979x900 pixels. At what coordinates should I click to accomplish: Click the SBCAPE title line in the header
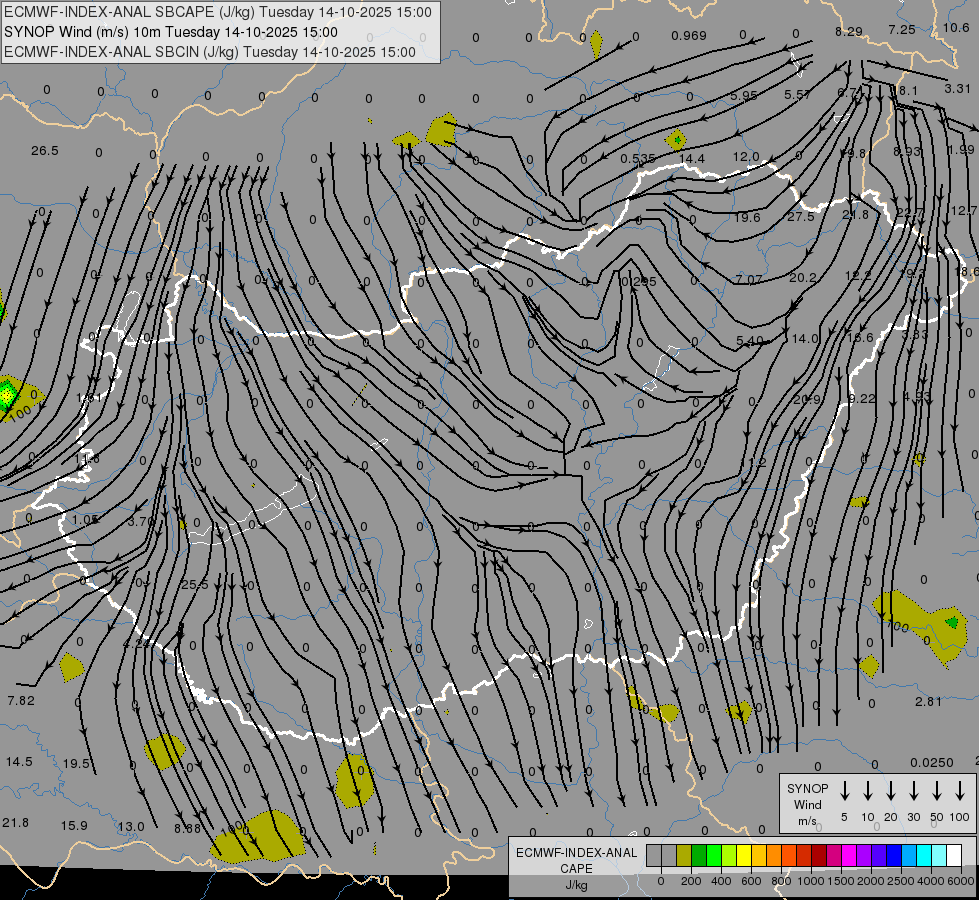click(x=217, y=12)
